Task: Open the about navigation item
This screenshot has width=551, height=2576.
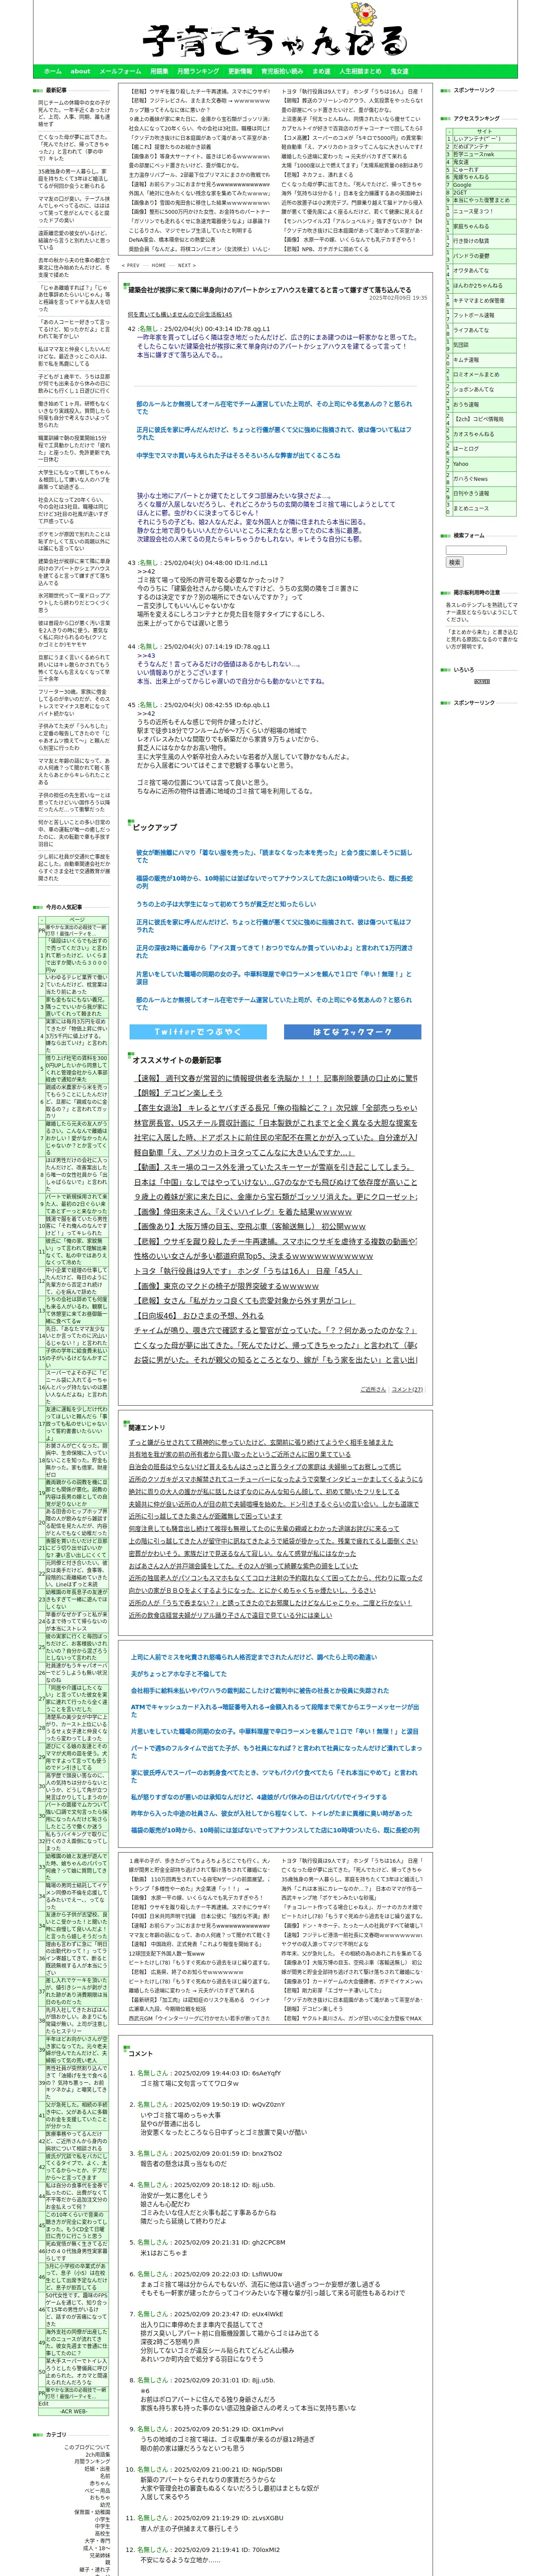Action: pyautogui.click(x=80, y=72)
